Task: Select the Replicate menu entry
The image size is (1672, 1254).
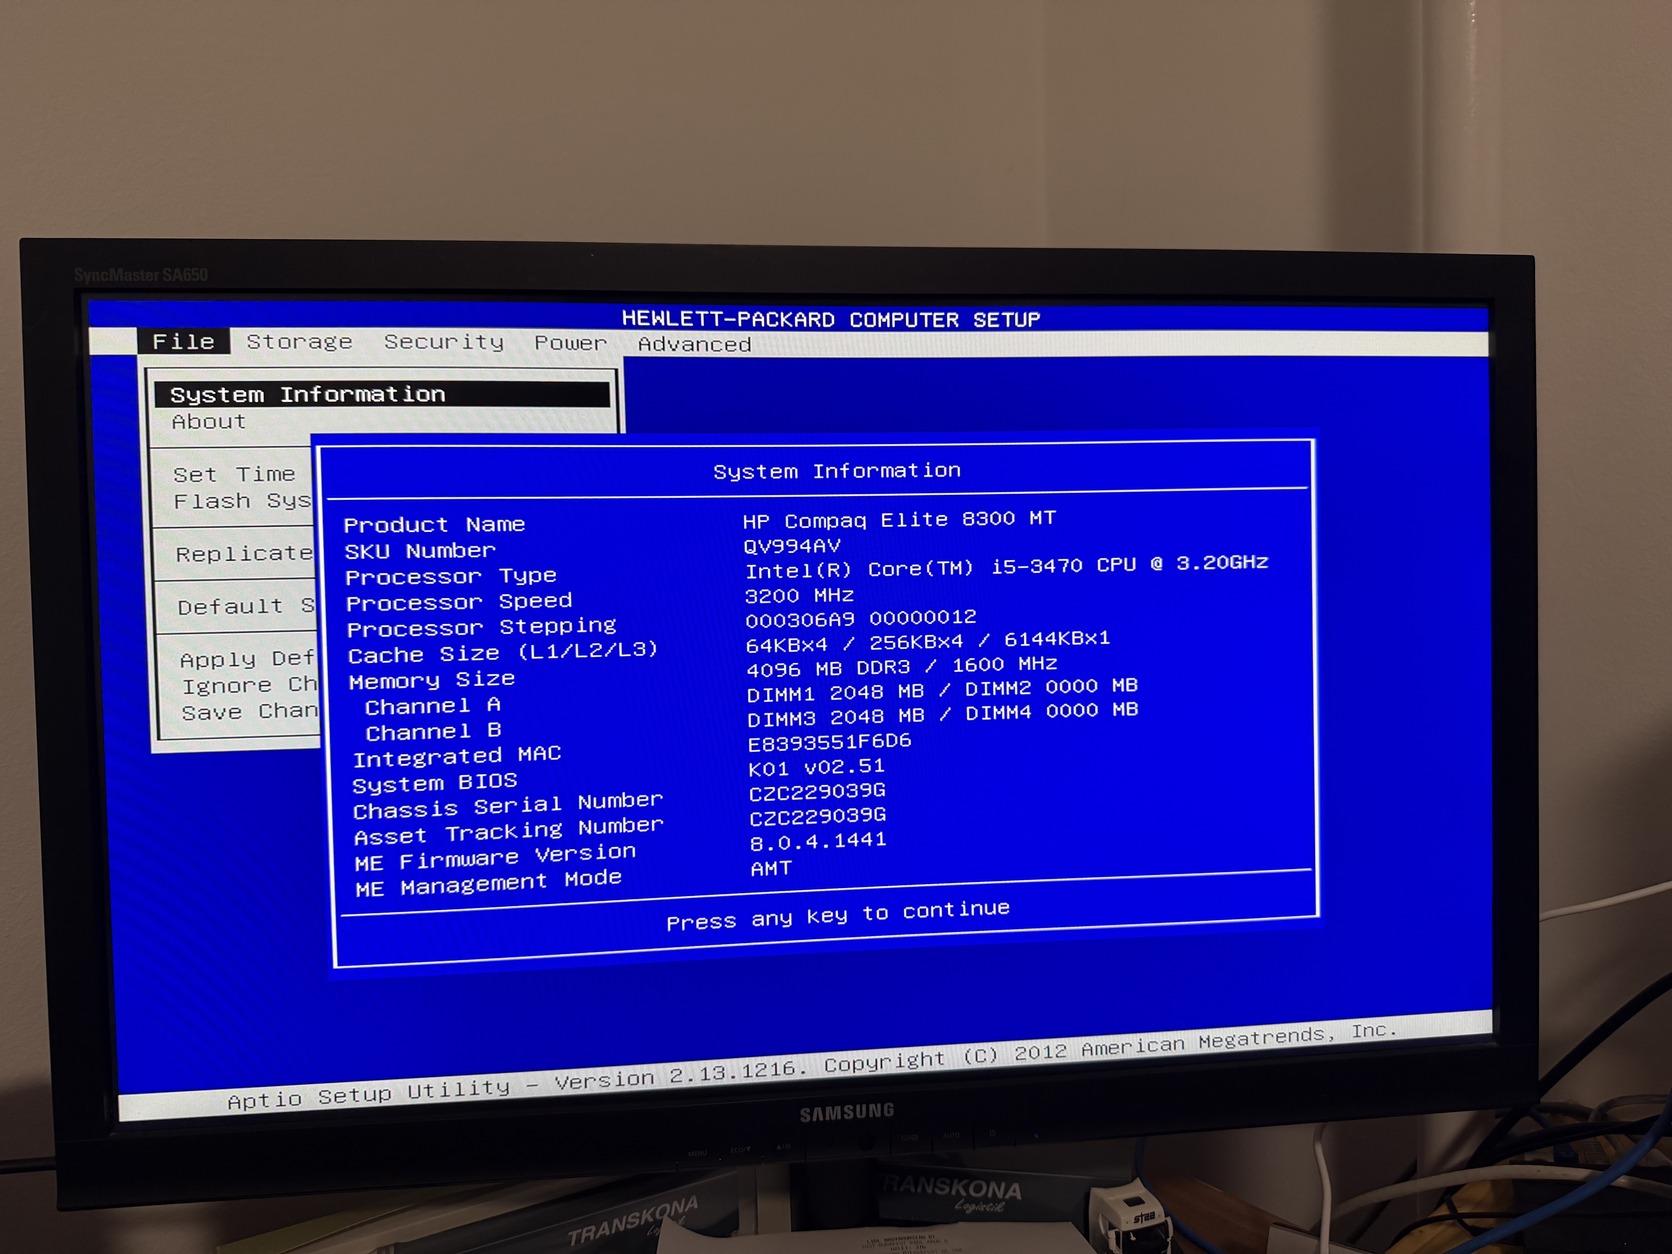Action: pos(244,554)
